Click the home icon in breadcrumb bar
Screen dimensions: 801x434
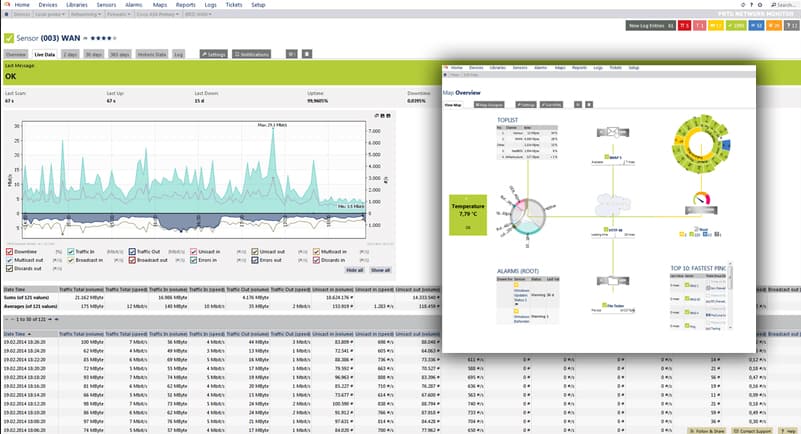click(6, 14)
